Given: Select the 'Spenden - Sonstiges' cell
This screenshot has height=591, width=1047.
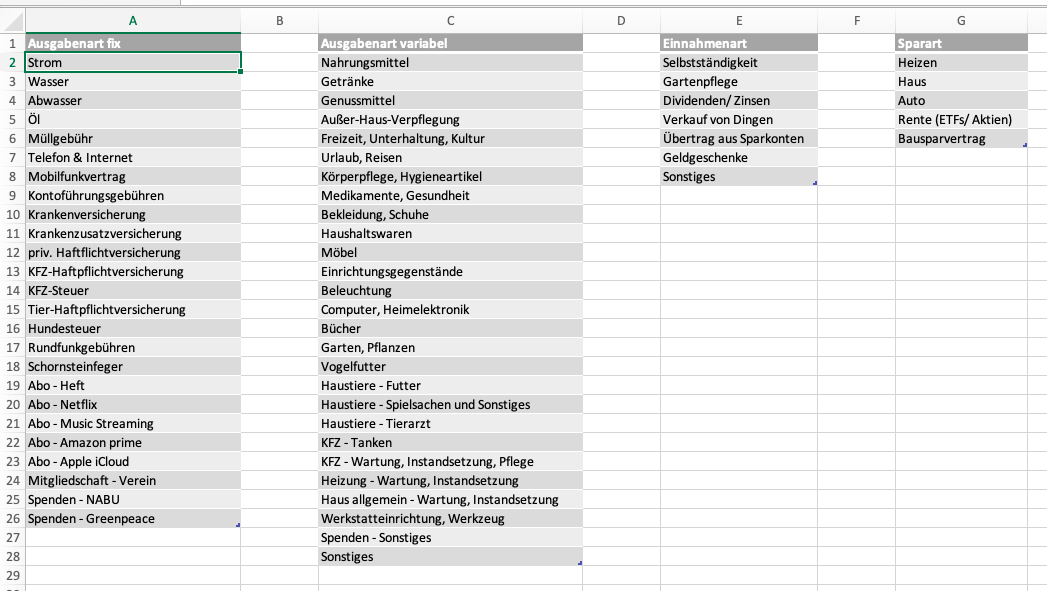Looking at the screenshot, I should pyautogui.click(x=451, y=538).
